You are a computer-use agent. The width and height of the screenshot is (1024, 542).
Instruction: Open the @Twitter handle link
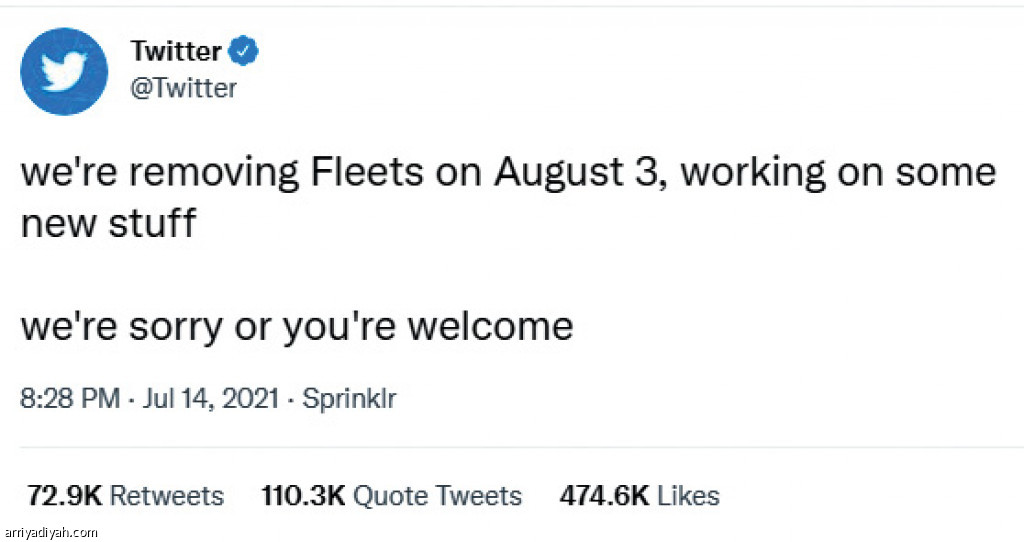pos(184,88)
